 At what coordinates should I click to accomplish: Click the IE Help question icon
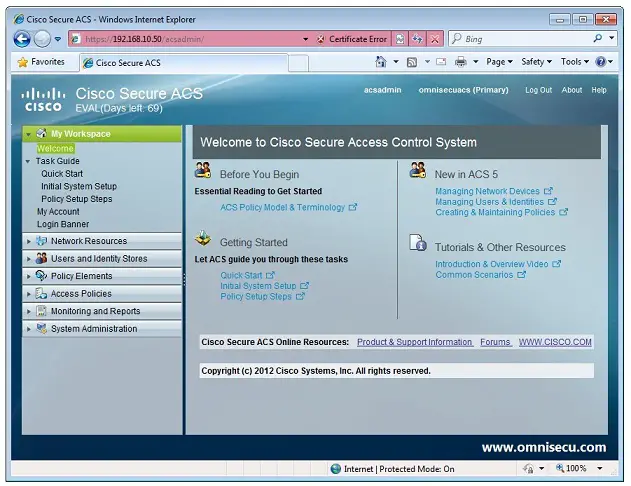[600, 62]
